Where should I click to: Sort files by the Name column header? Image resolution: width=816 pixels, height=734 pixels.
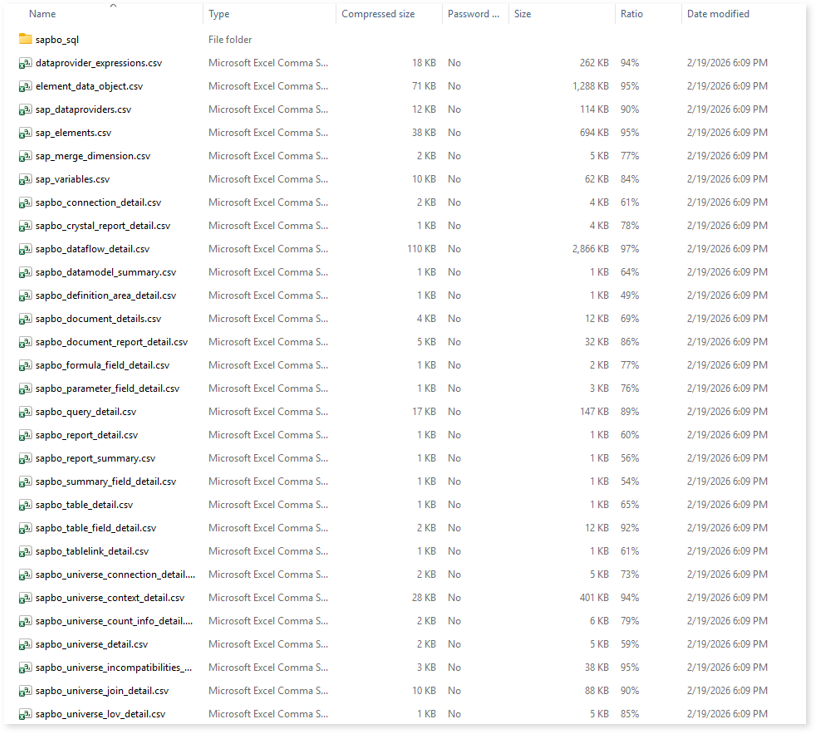coord(43,14)
